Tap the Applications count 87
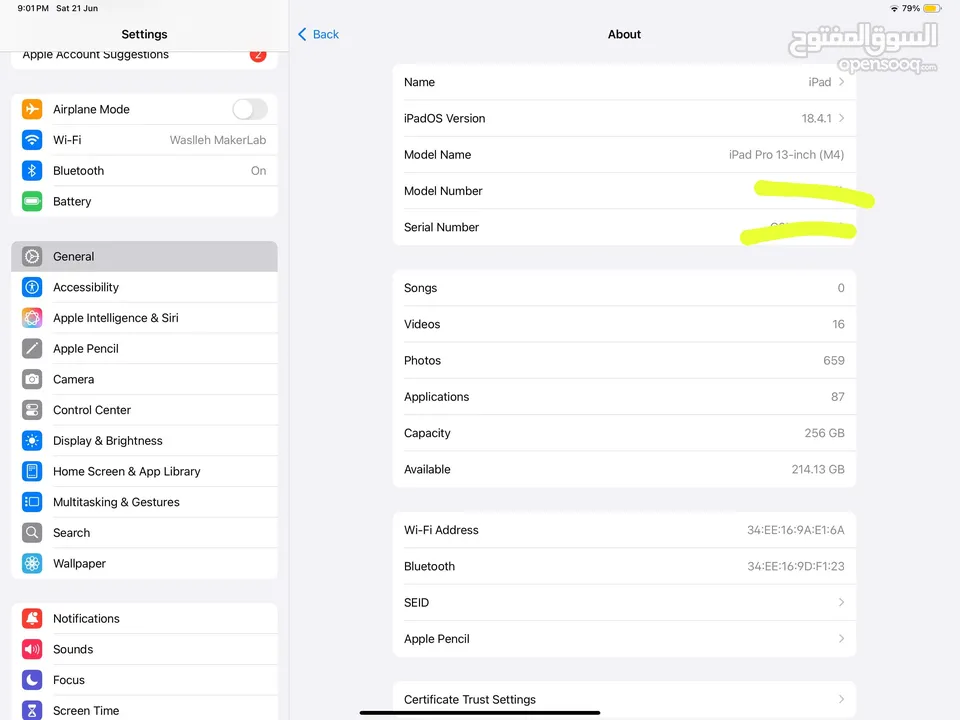Image resolution: width=960 pixels, height=720 pixels. pos(838,396)
